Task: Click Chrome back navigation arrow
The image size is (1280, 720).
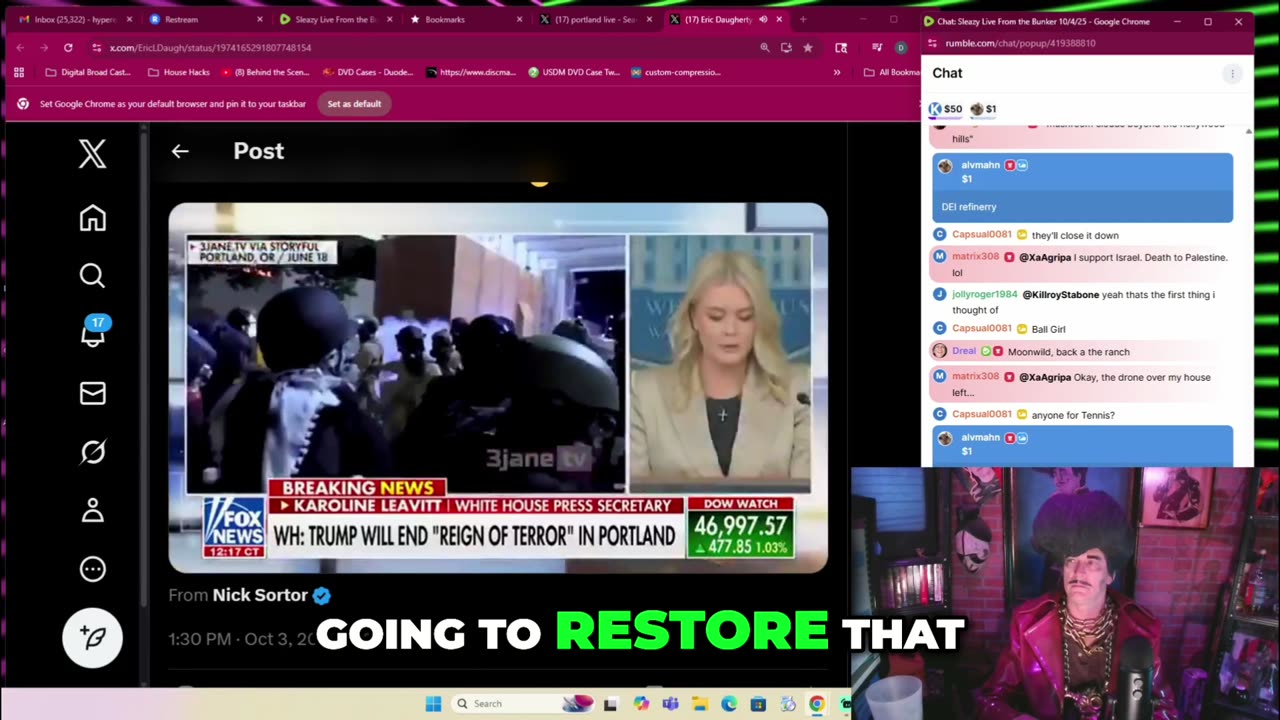Action: click(x=20, y=47)
